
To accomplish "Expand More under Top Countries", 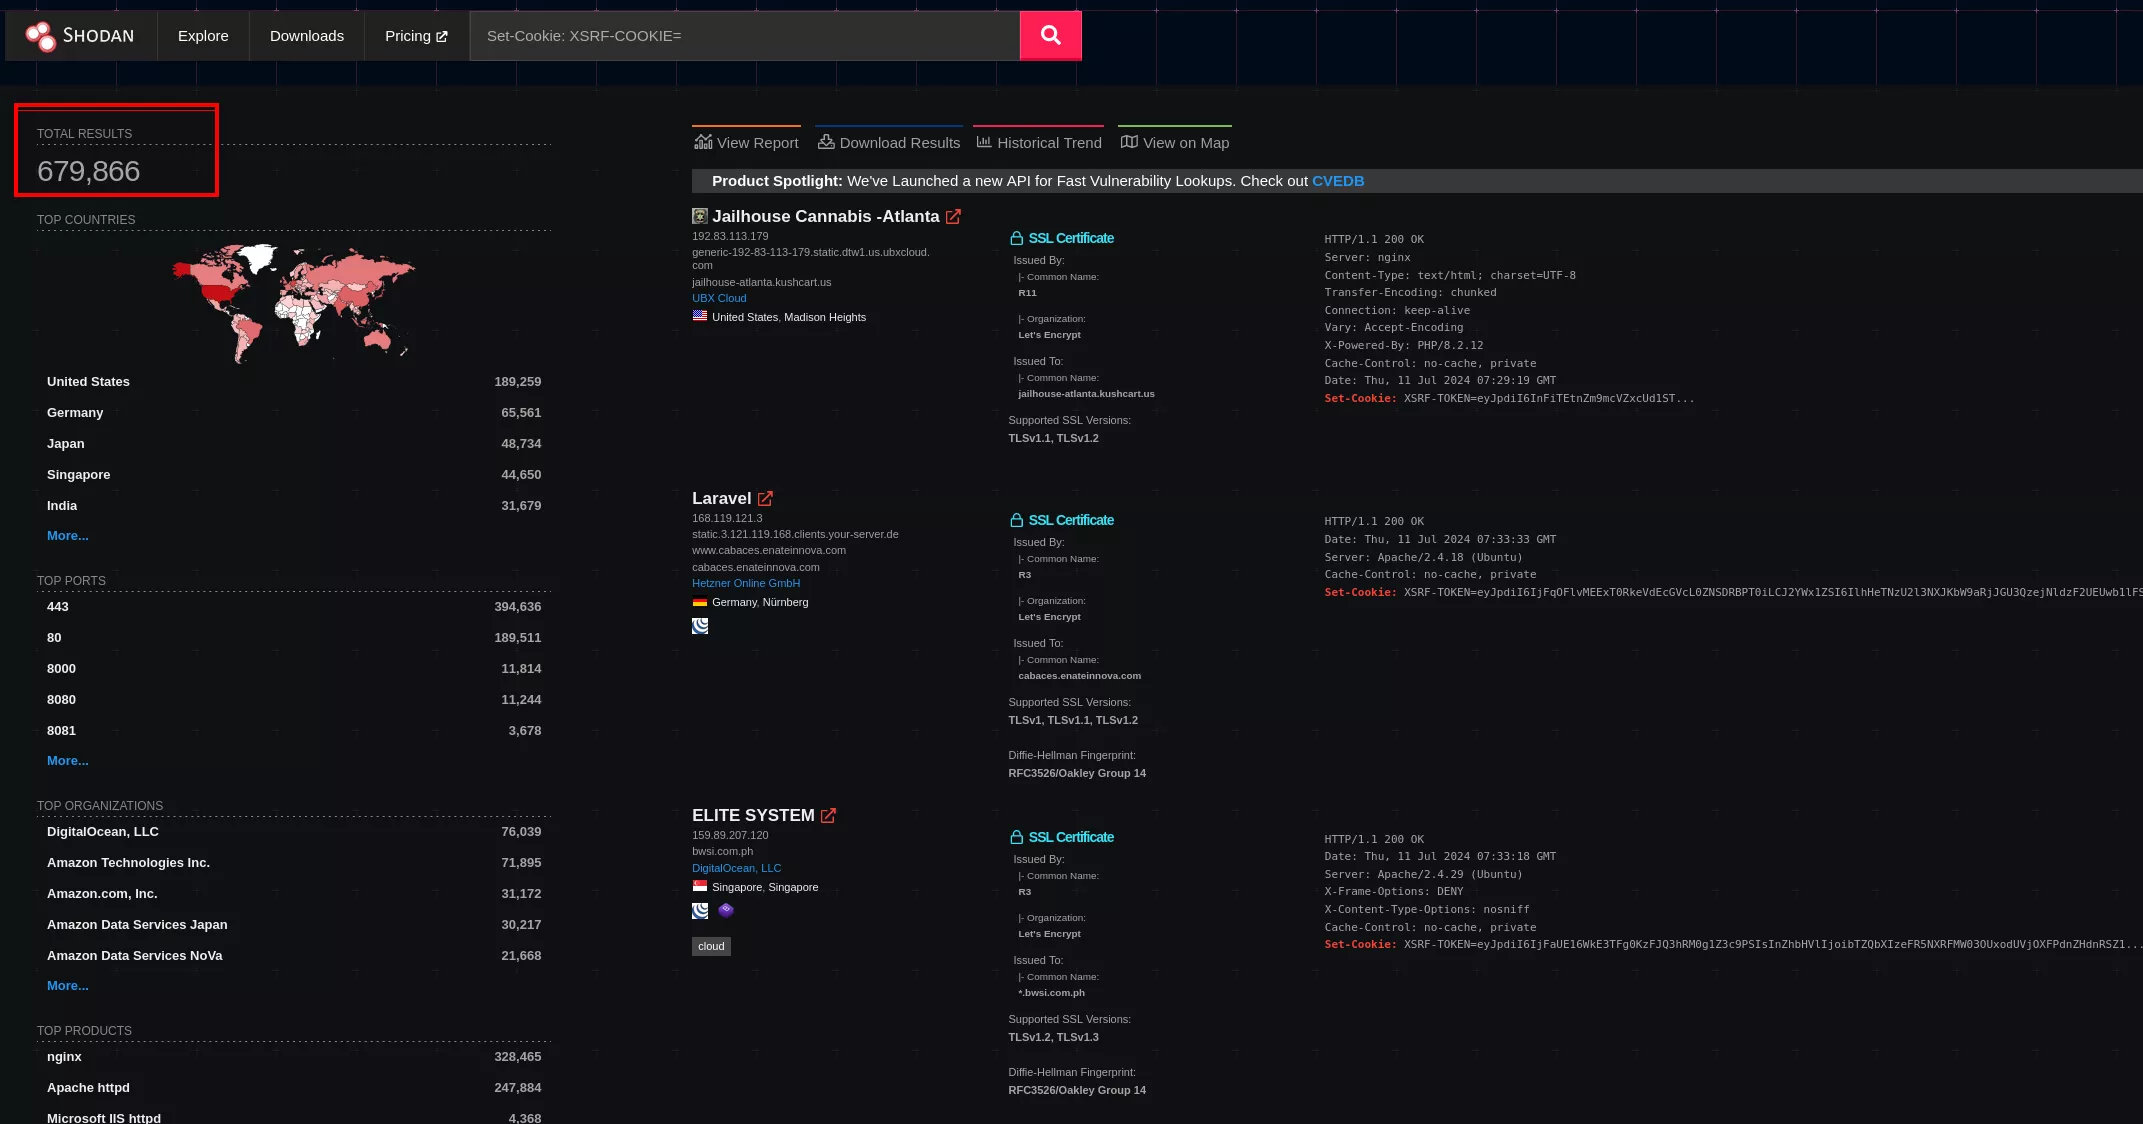I will click(x=68, y=536).
